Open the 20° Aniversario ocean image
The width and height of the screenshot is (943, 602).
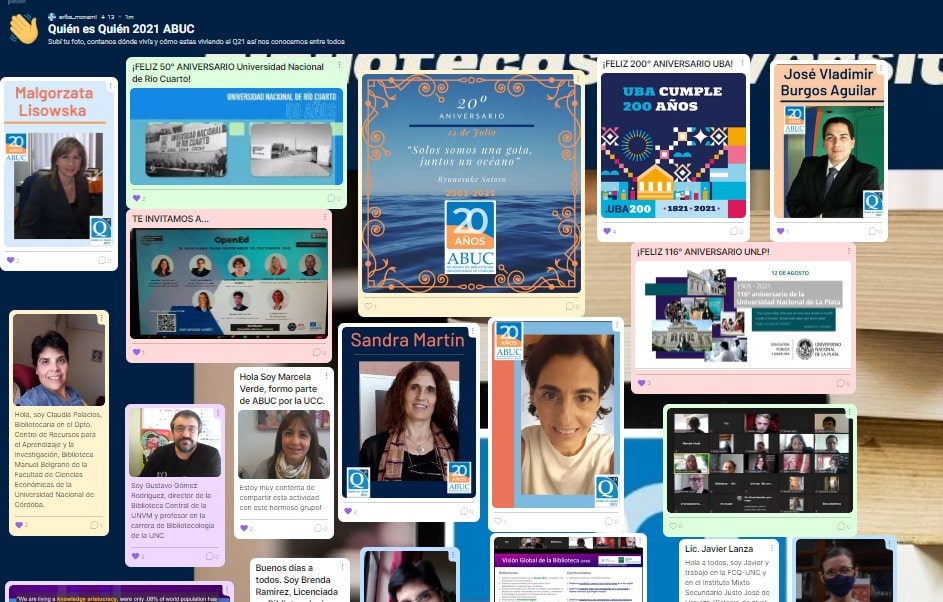472,183
